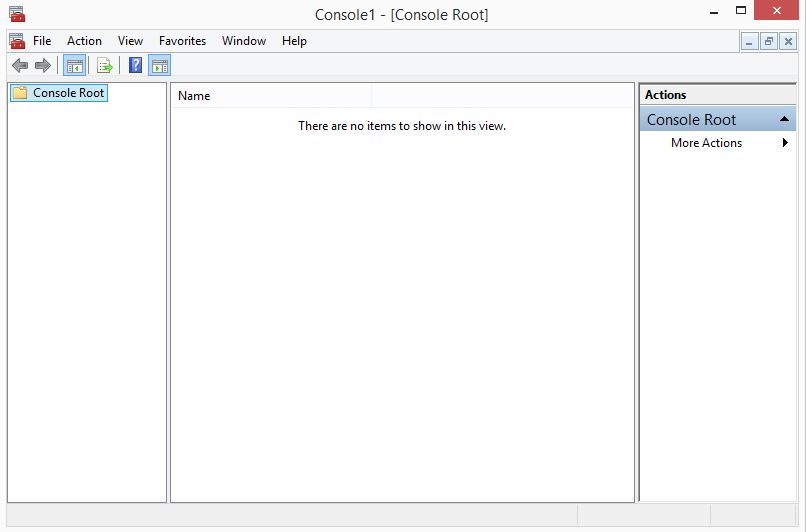Restore the inner Console Root child window
The image size is (806, 532).
click(x=769, y=42)
